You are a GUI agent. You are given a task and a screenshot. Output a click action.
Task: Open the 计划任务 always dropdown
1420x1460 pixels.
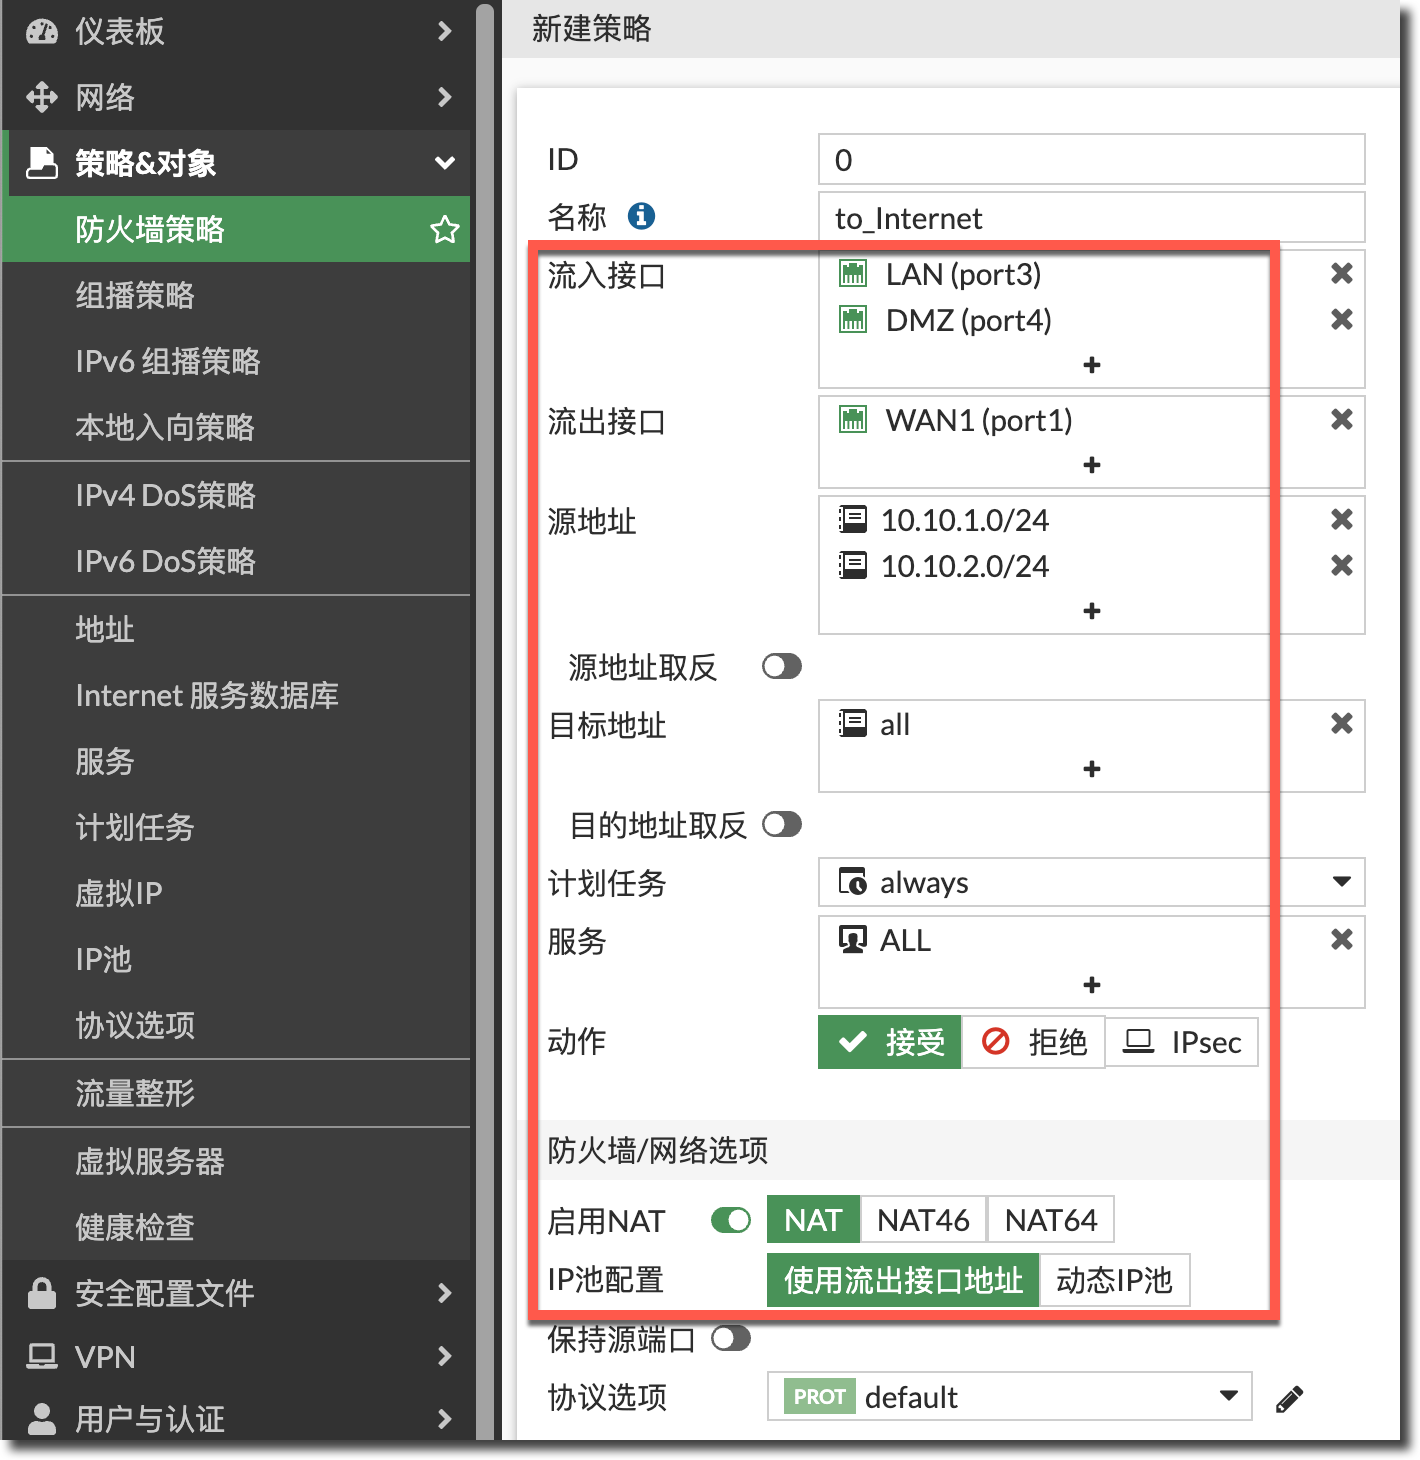(1341, 882)
